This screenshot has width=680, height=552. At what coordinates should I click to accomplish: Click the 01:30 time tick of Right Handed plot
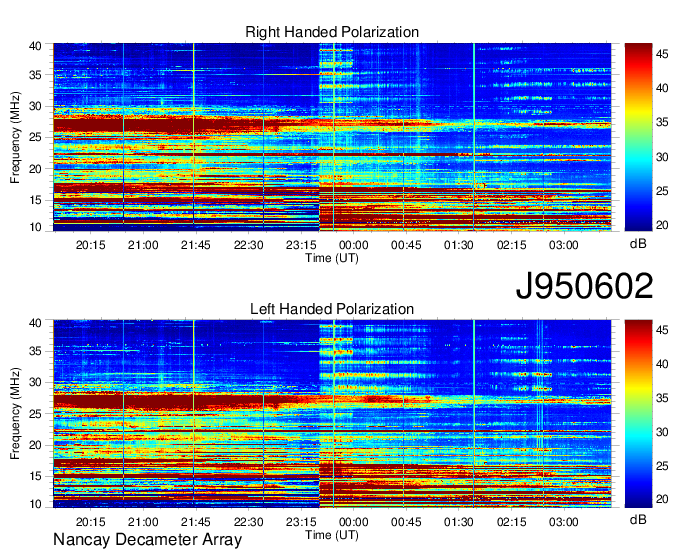458,245
